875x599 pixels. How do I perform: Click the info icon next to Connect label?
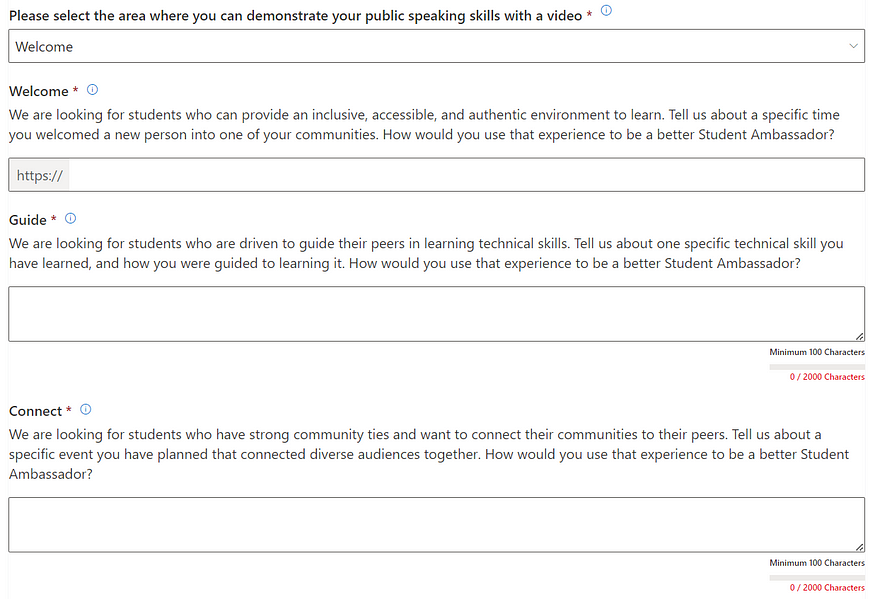(85, 409)
